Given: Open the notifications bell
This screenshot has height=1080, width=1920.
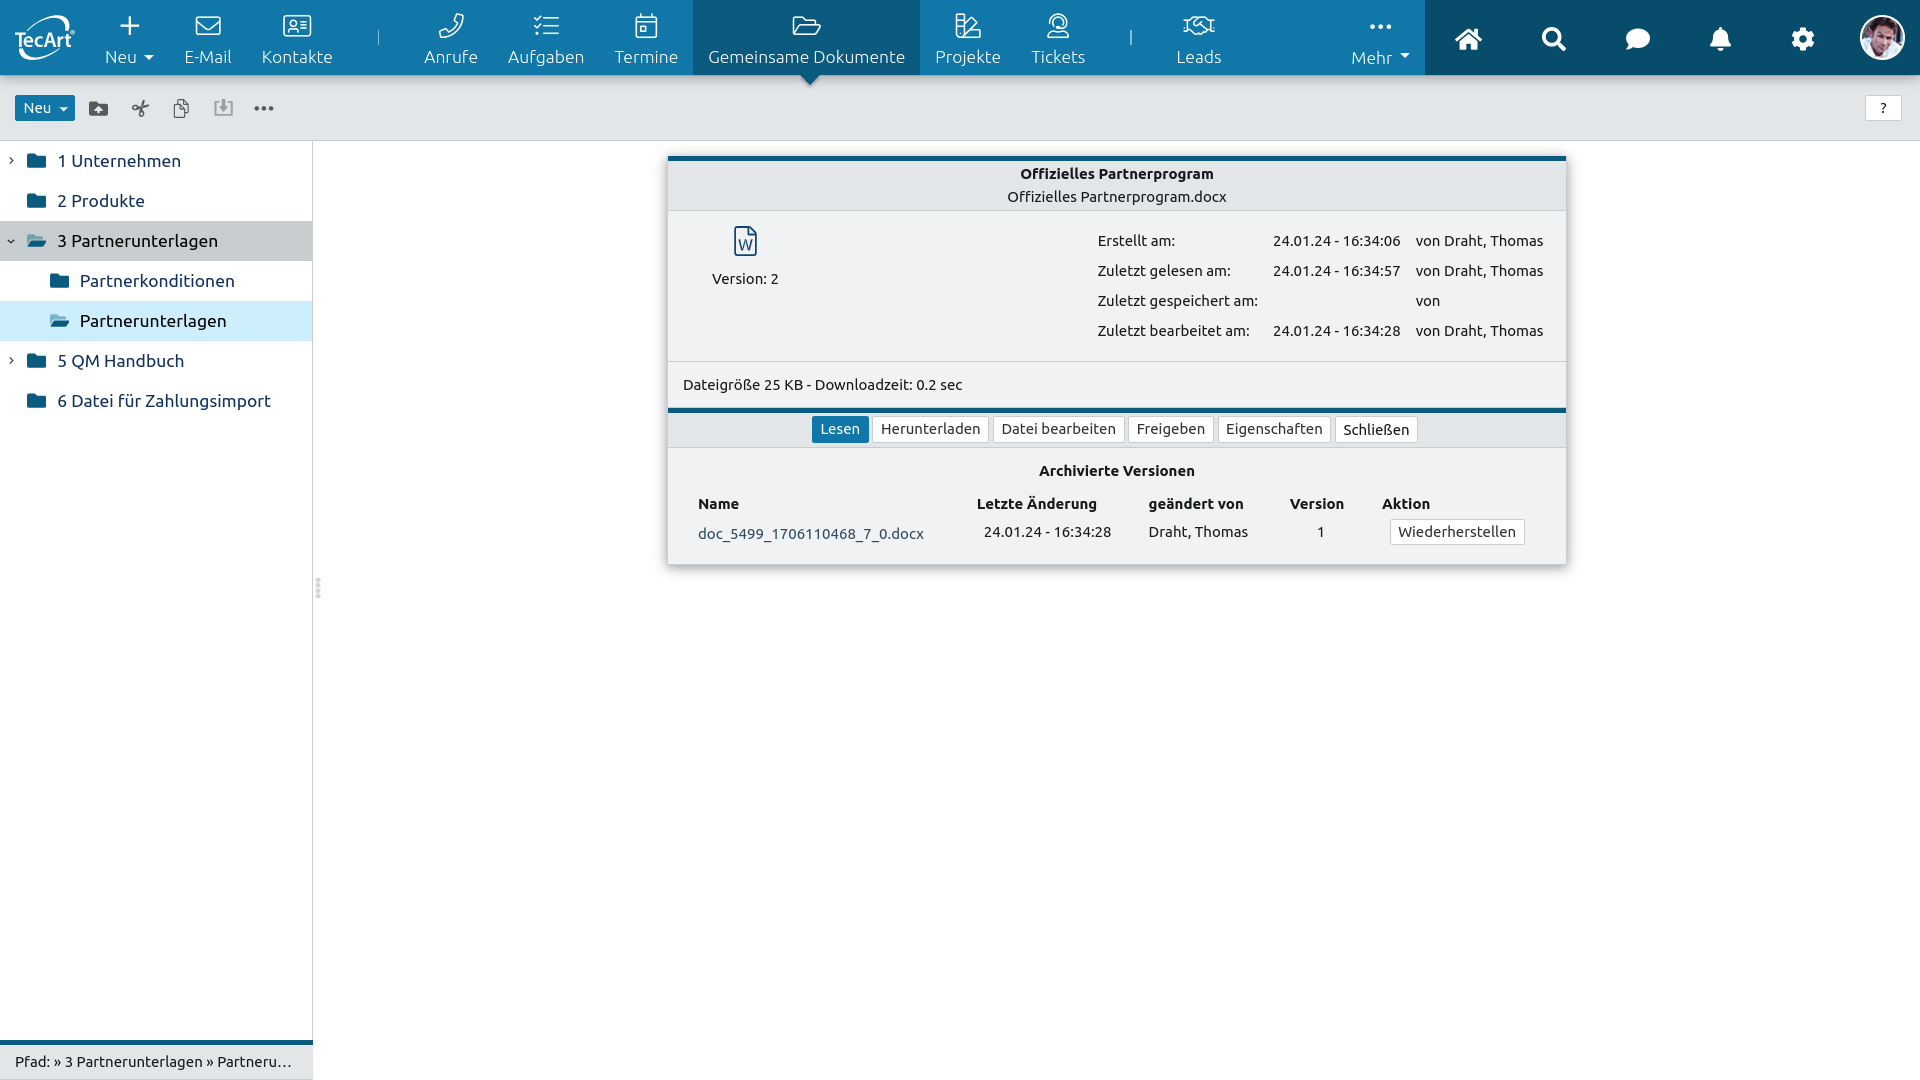Looking at the screenshot, I should tap(1720, 39).
